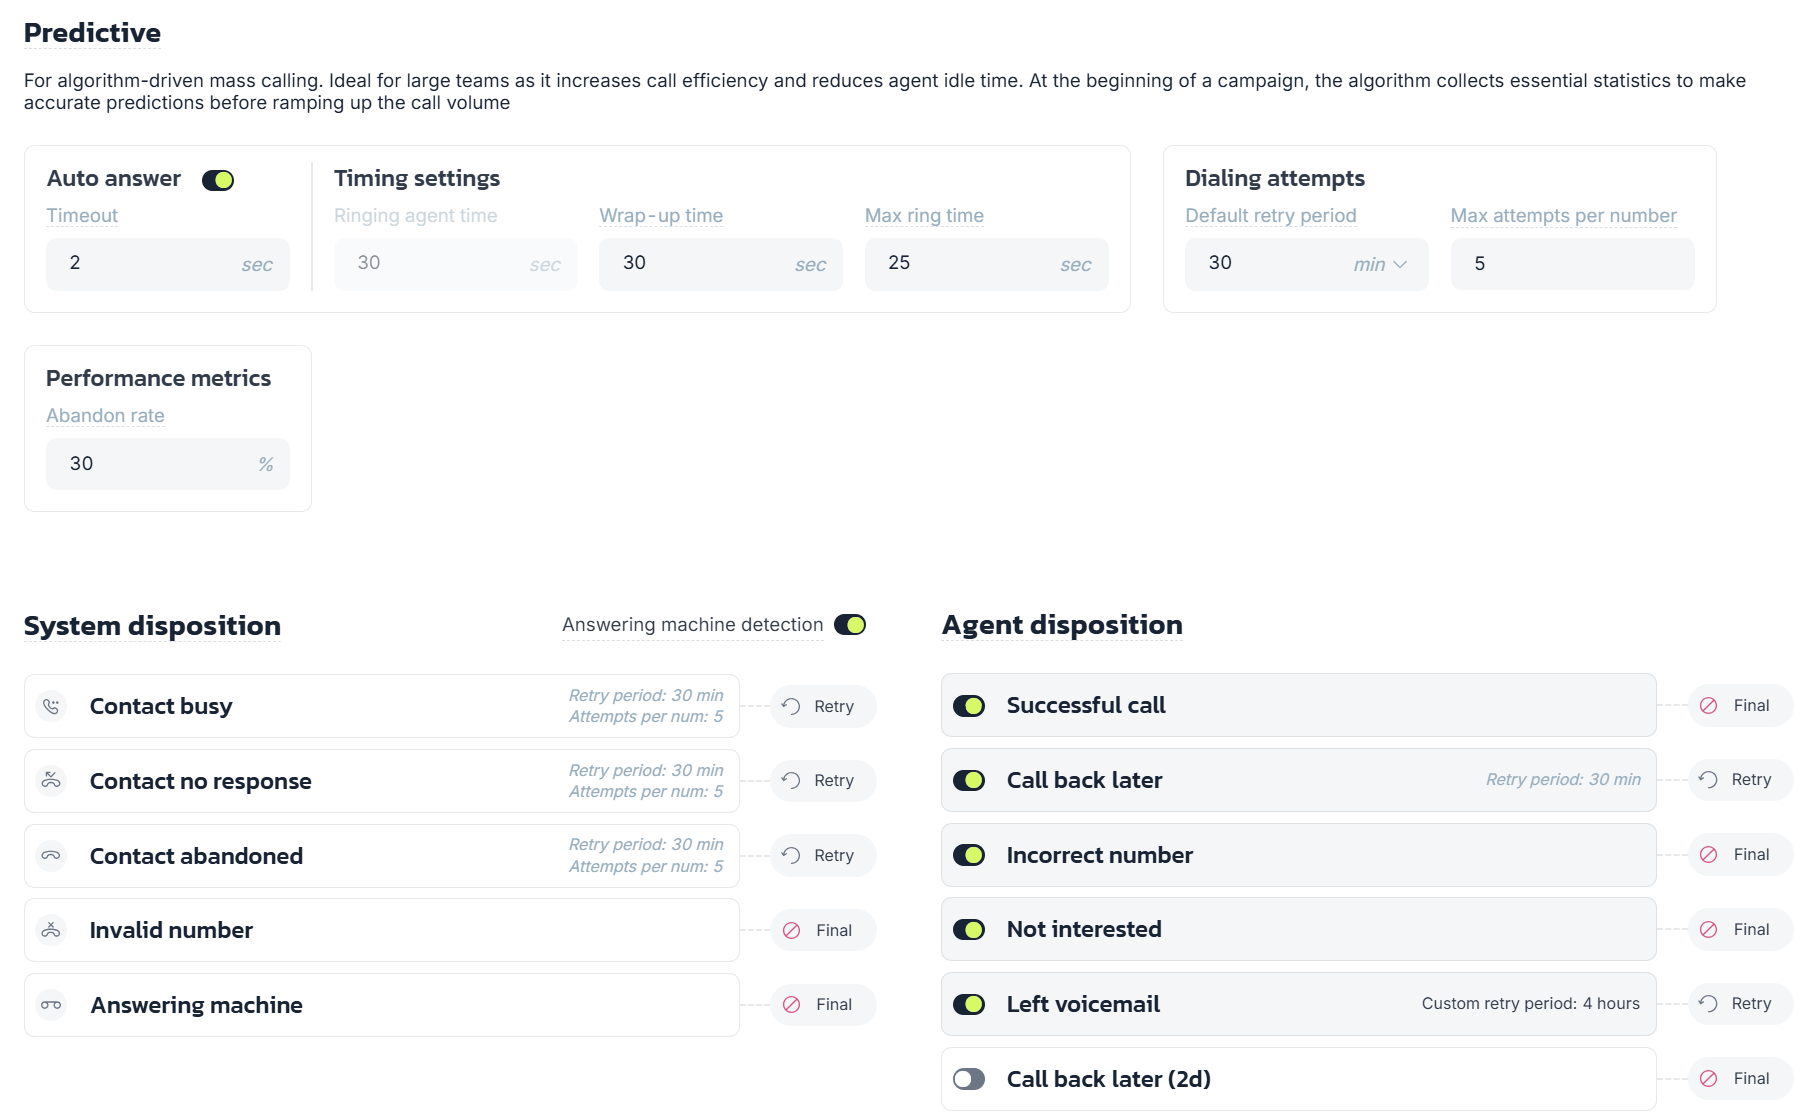Click the Final prohibited icon for Successful call
The height and width of the screenshot is (1119, 1817).
tap(1709, 706)
